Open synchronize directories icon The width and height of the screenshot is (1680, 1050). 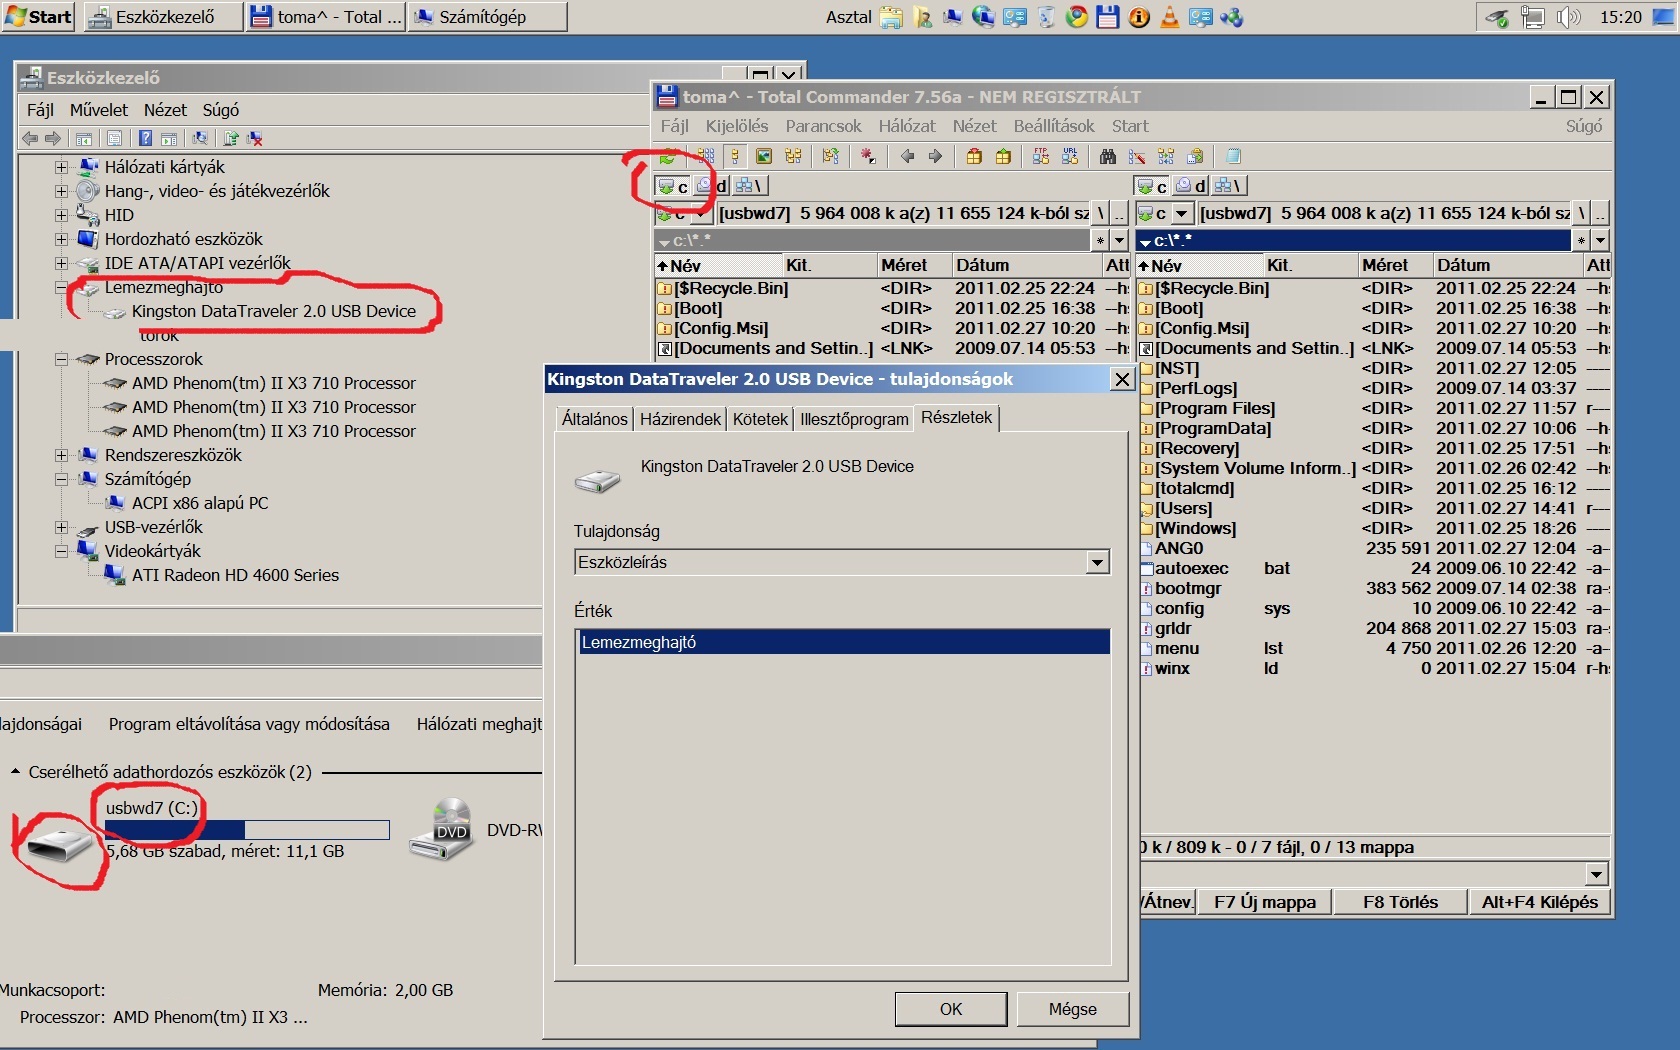pyautogui.click(x=1166, y=156)
